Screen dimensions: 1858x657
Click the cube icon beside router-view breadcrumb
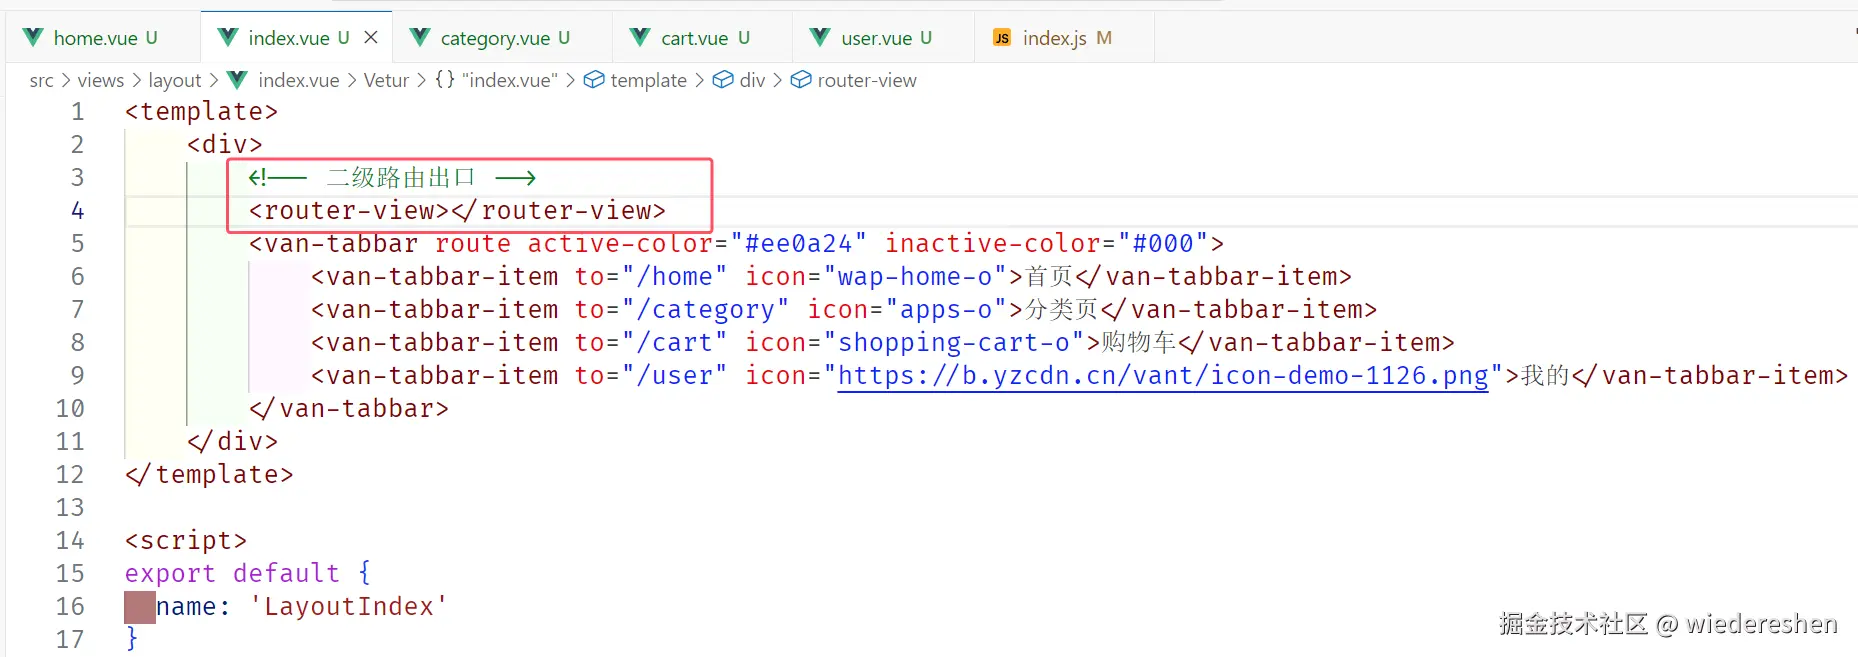coord(801,80)
